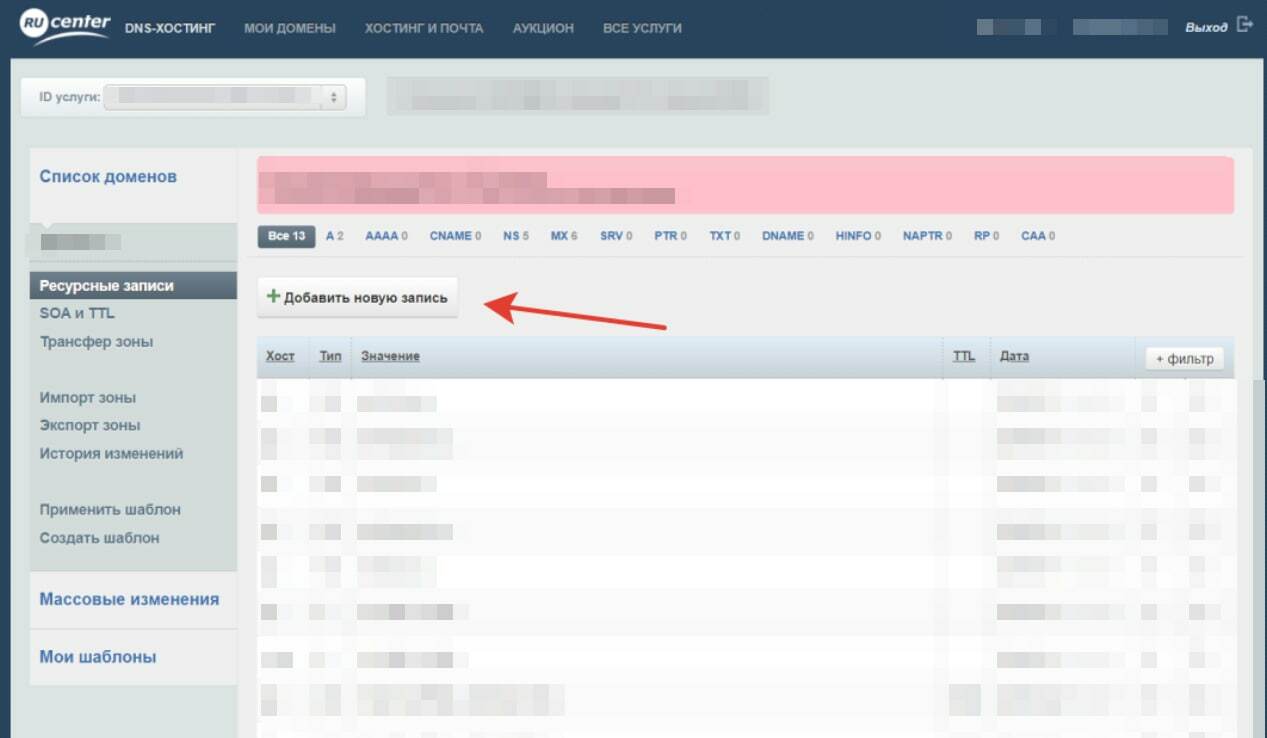Sort the table by Хост column
This screenshot has width=1267, height=738.
(x=280, y=356)
